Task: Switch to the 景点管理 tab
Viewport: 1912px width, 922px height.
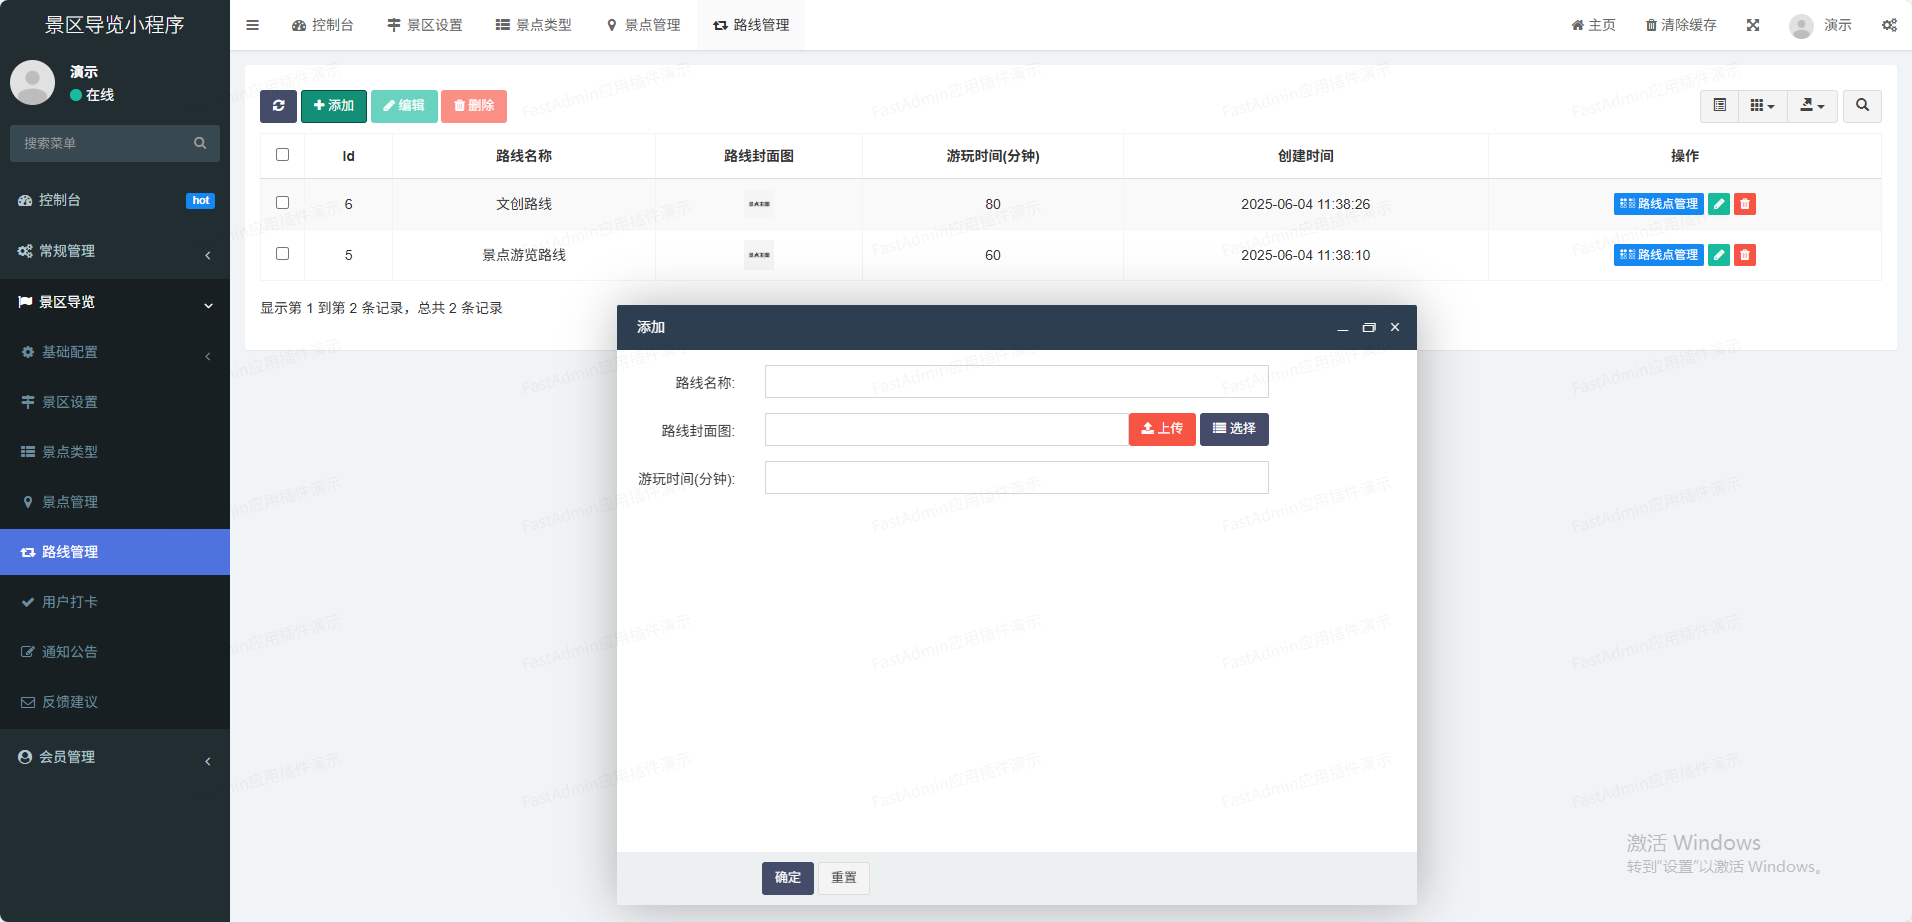Action: 644,25
